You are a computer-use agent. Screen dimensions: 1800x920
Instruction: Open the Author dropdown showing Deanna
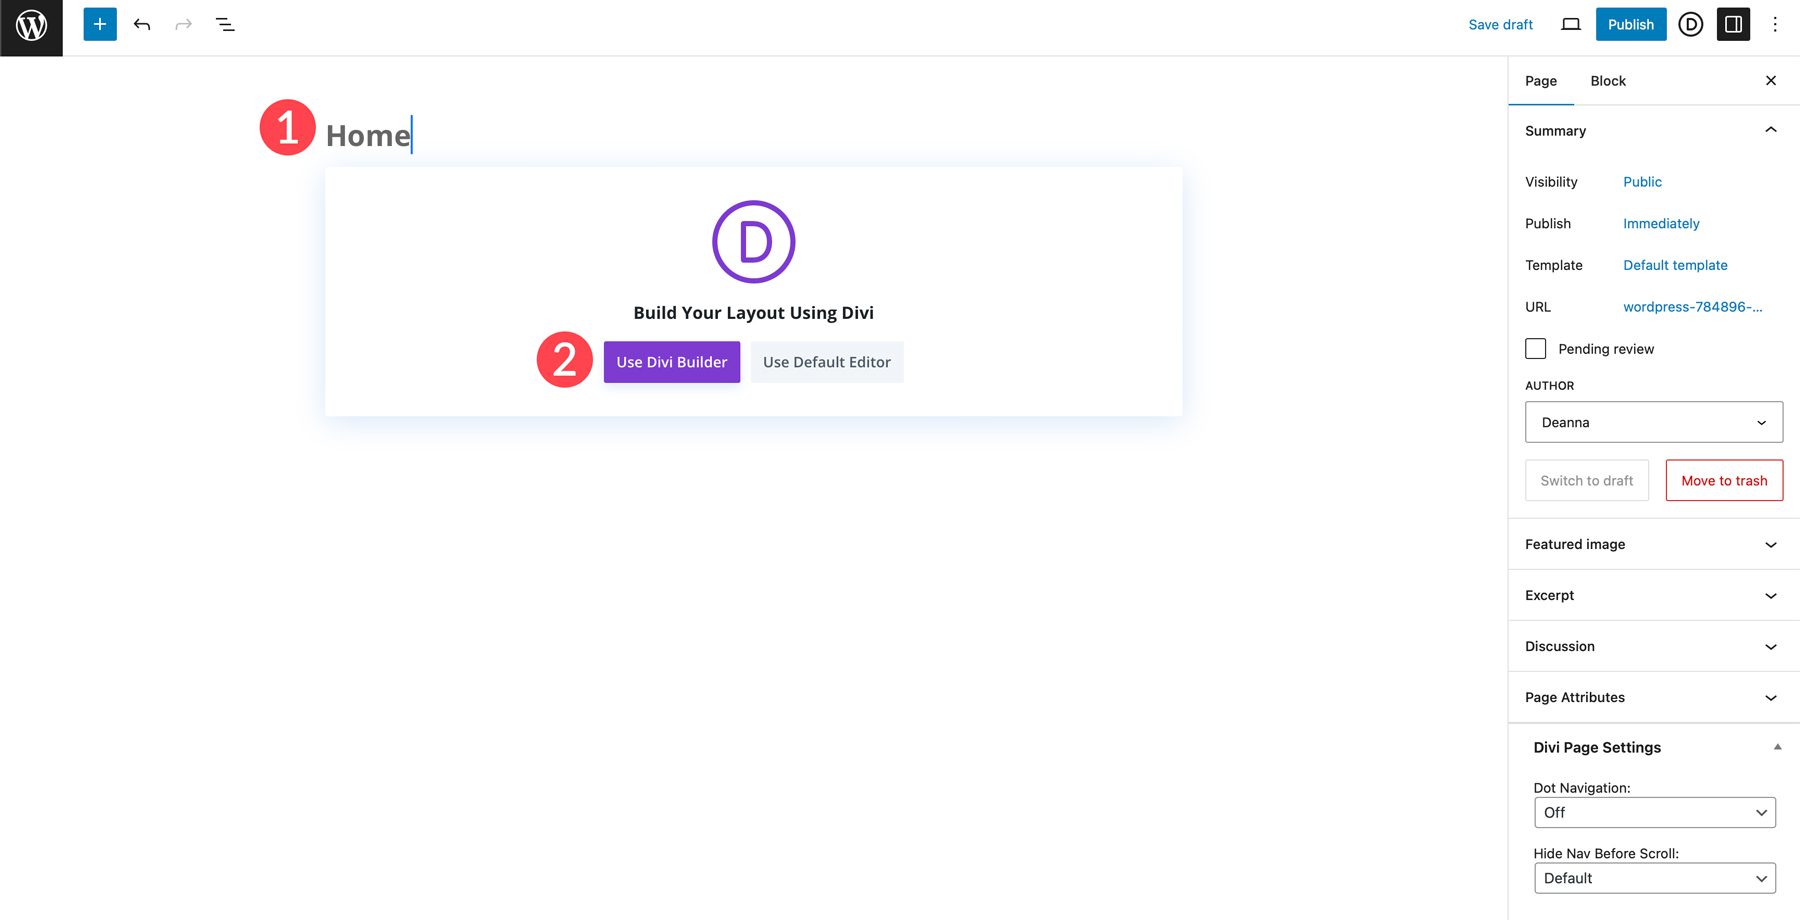1653,422
